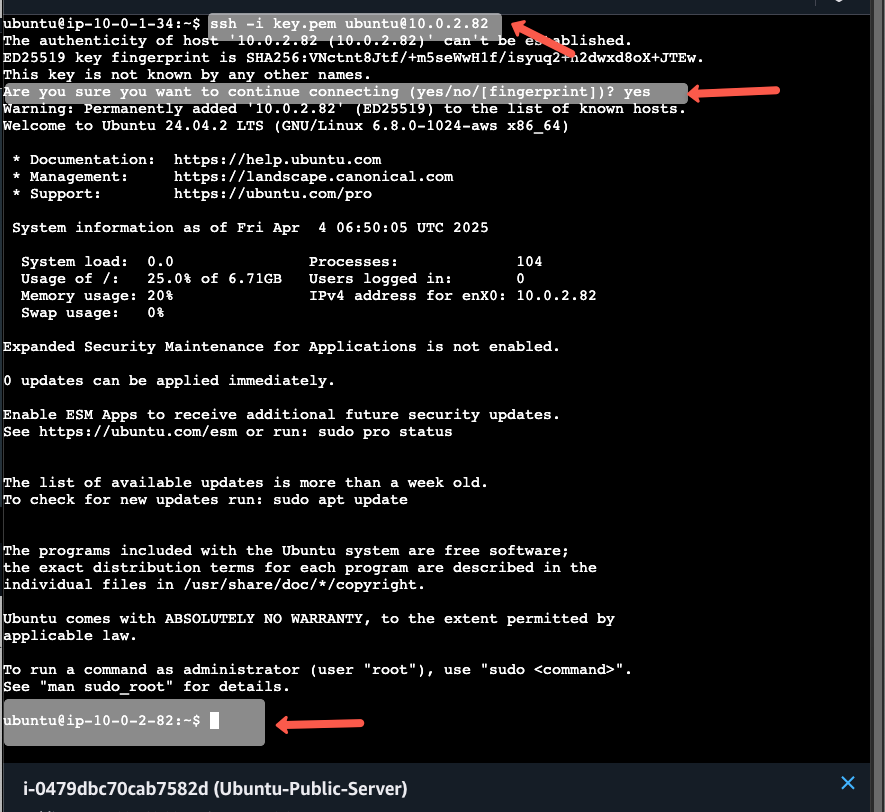Image resolution: width=885 pixels, height=812 pixels.
Task: Click the 'To run a command as administrator' line
Action: pyautogui.click(x=317, y=669)
